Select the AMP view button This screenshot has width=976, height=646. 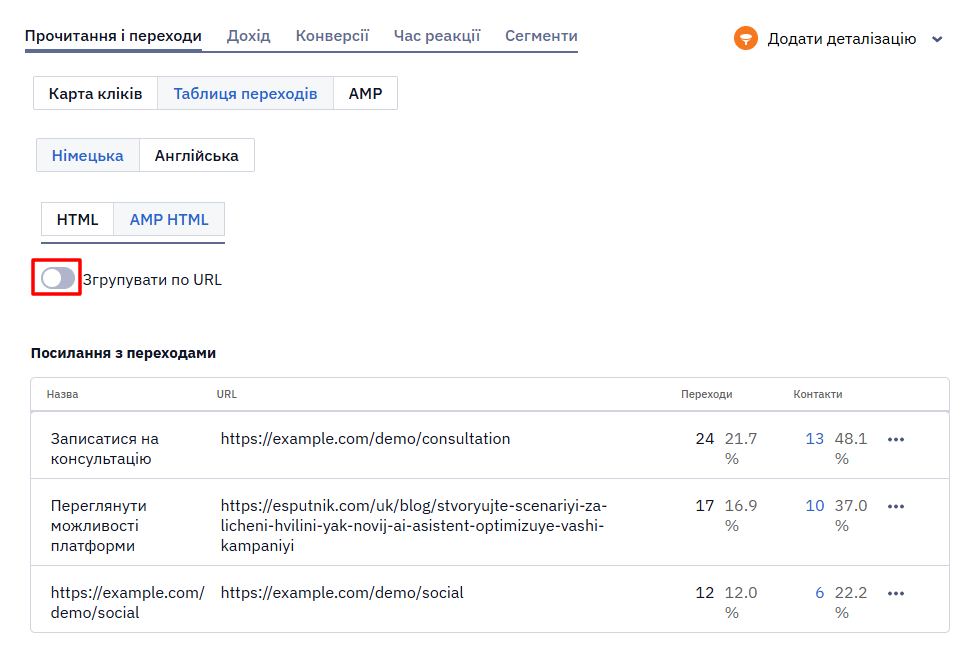pos(365,93)
